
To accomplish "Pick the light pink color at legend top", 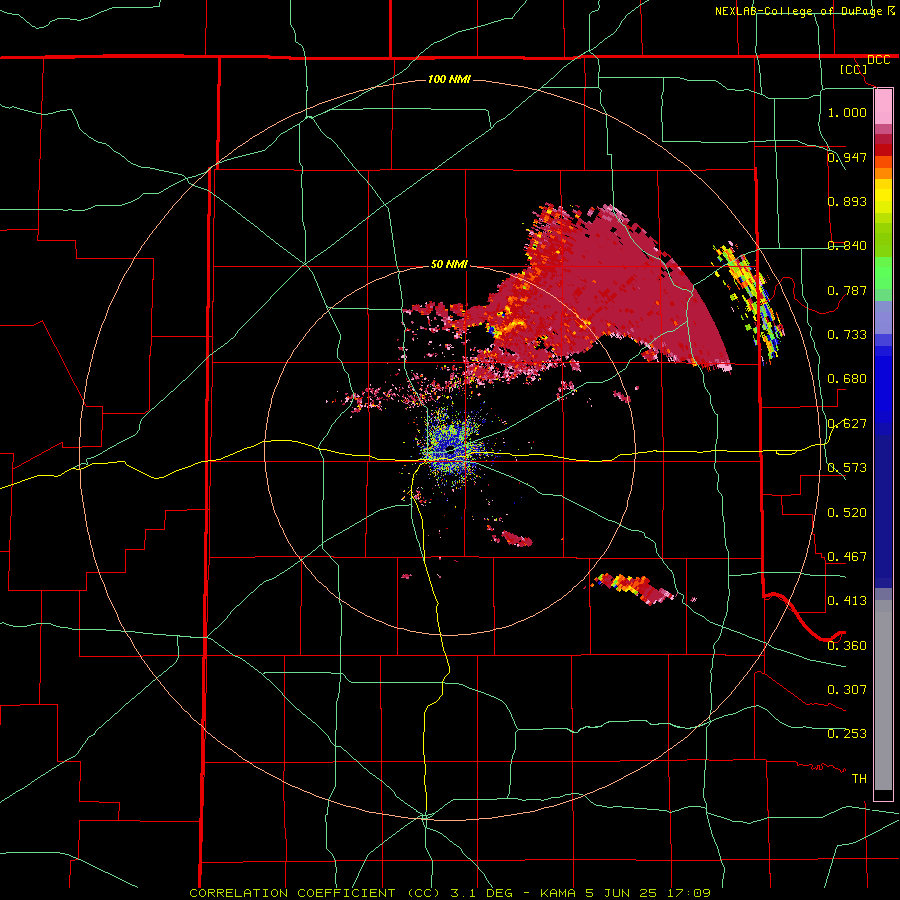I will (x=883, y=107).
